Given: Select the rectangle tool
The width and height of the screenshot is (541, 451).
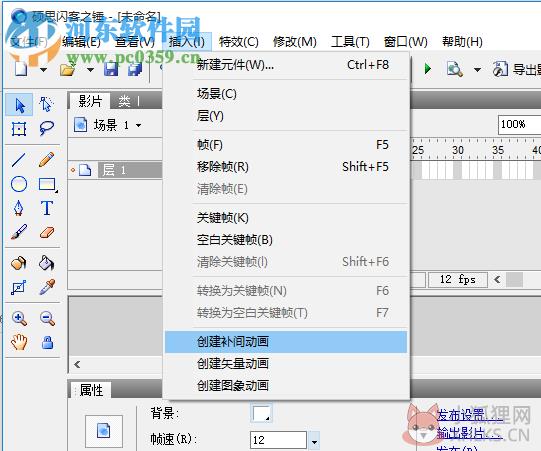Looking at the screenshot, I should [47, 185].
